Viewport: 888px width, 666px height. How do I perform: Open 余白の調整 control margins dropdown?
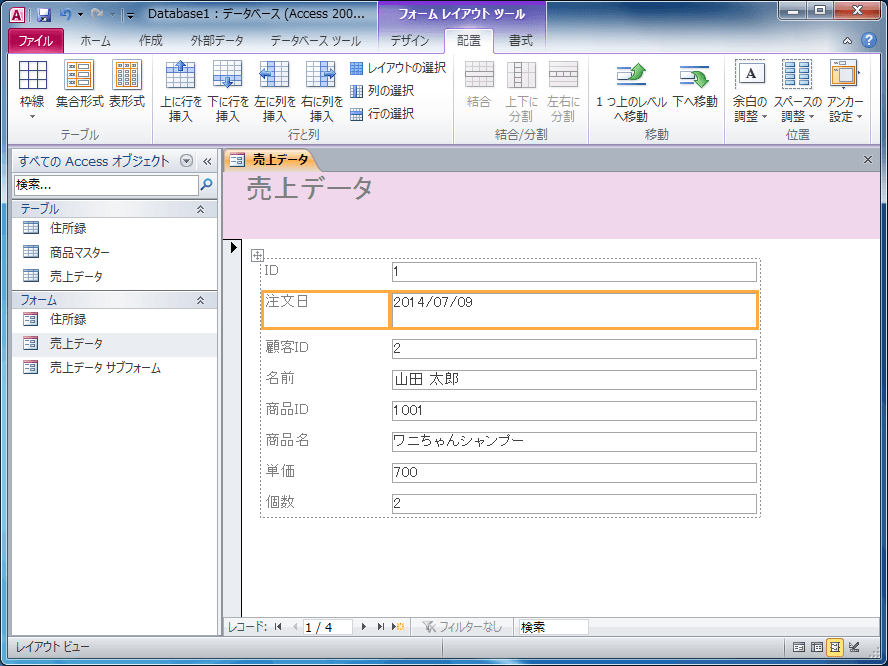tap(750, 91)
